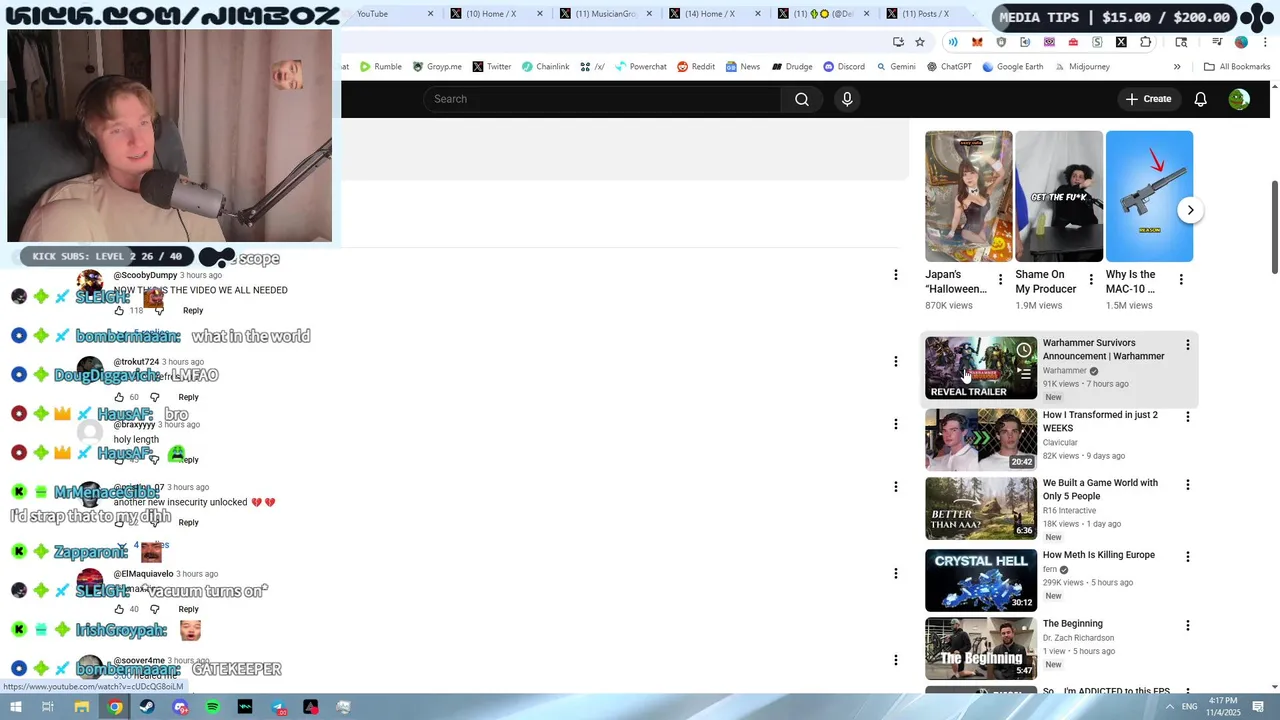Switch to the (14) Home / X tab
This screenshot has width=1280, height=720.
pos(711,14)
